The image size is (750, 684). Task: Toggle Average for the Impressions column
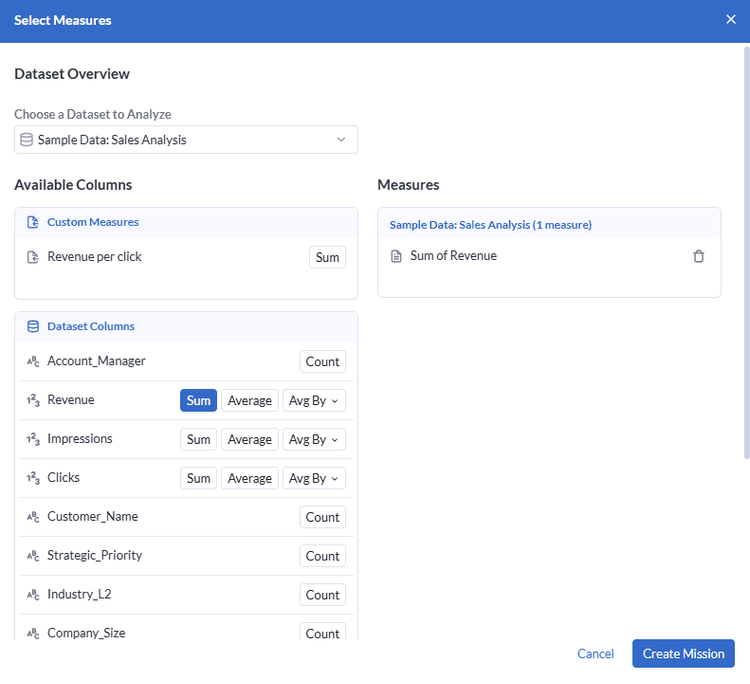tap(249, 440)
